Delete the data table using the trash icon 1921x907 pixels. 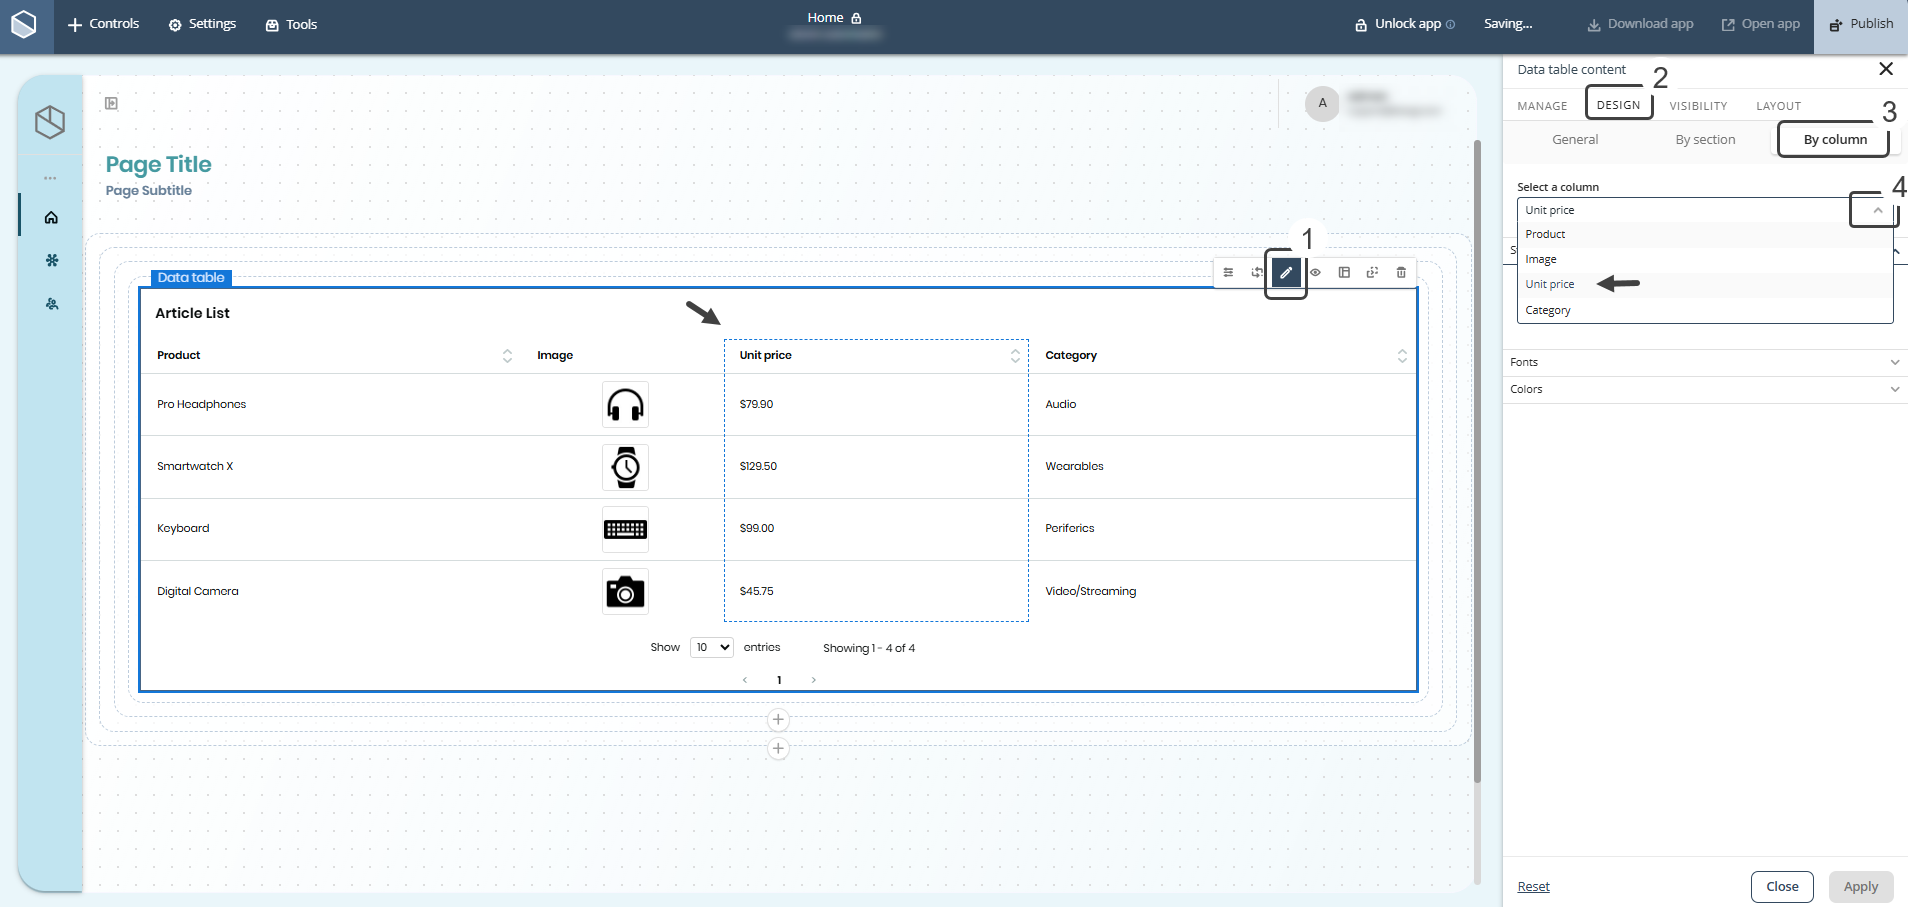coord(1401,272)
